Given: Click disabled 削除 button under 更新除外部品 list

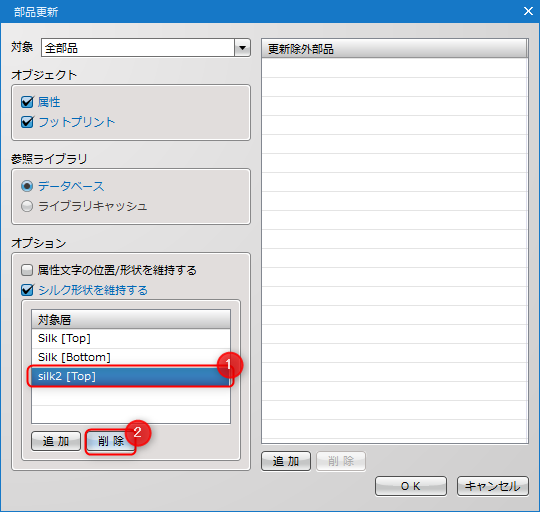Looking at the screenshot, I should click(x=341, y=461).
